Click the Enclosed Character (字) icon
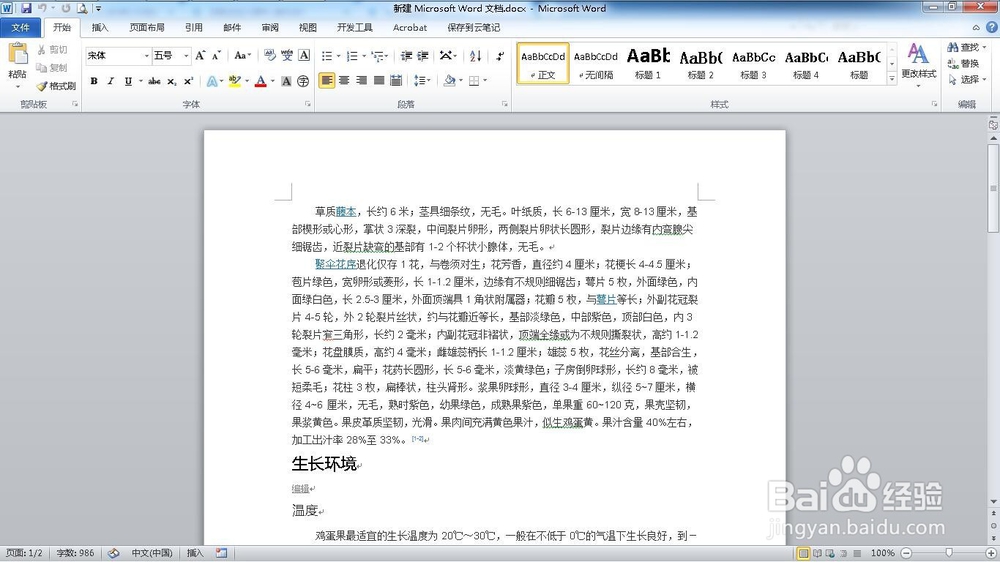Image resolution: width=1000 pixels, height=562 pixels. pyautogui.click(x=303, y=81)
